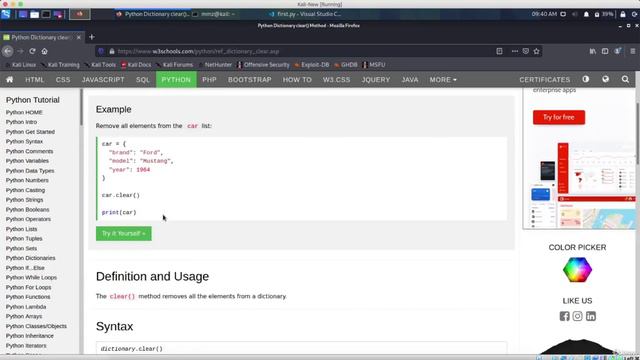The width and height of the screenshot is (640, 360).
Task: Show sidebars icon in Firefox toolbar
Action: tap(605, 51)
